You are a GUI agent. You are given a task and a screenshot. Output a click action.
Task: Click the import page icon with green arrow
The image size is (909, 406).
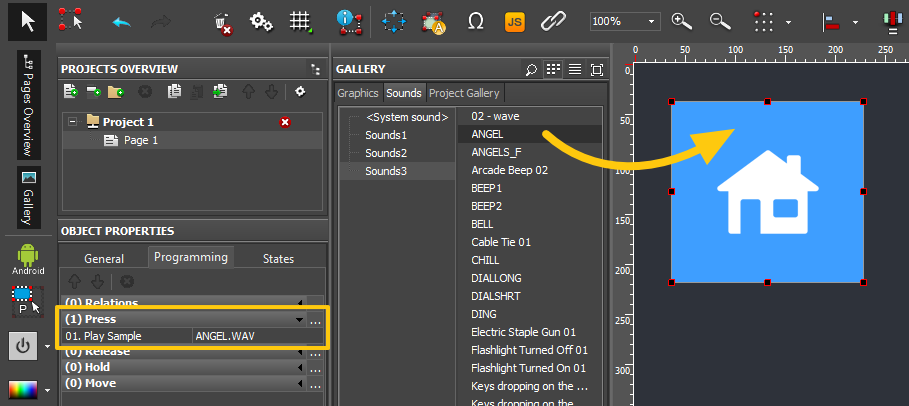click(220, 91)
